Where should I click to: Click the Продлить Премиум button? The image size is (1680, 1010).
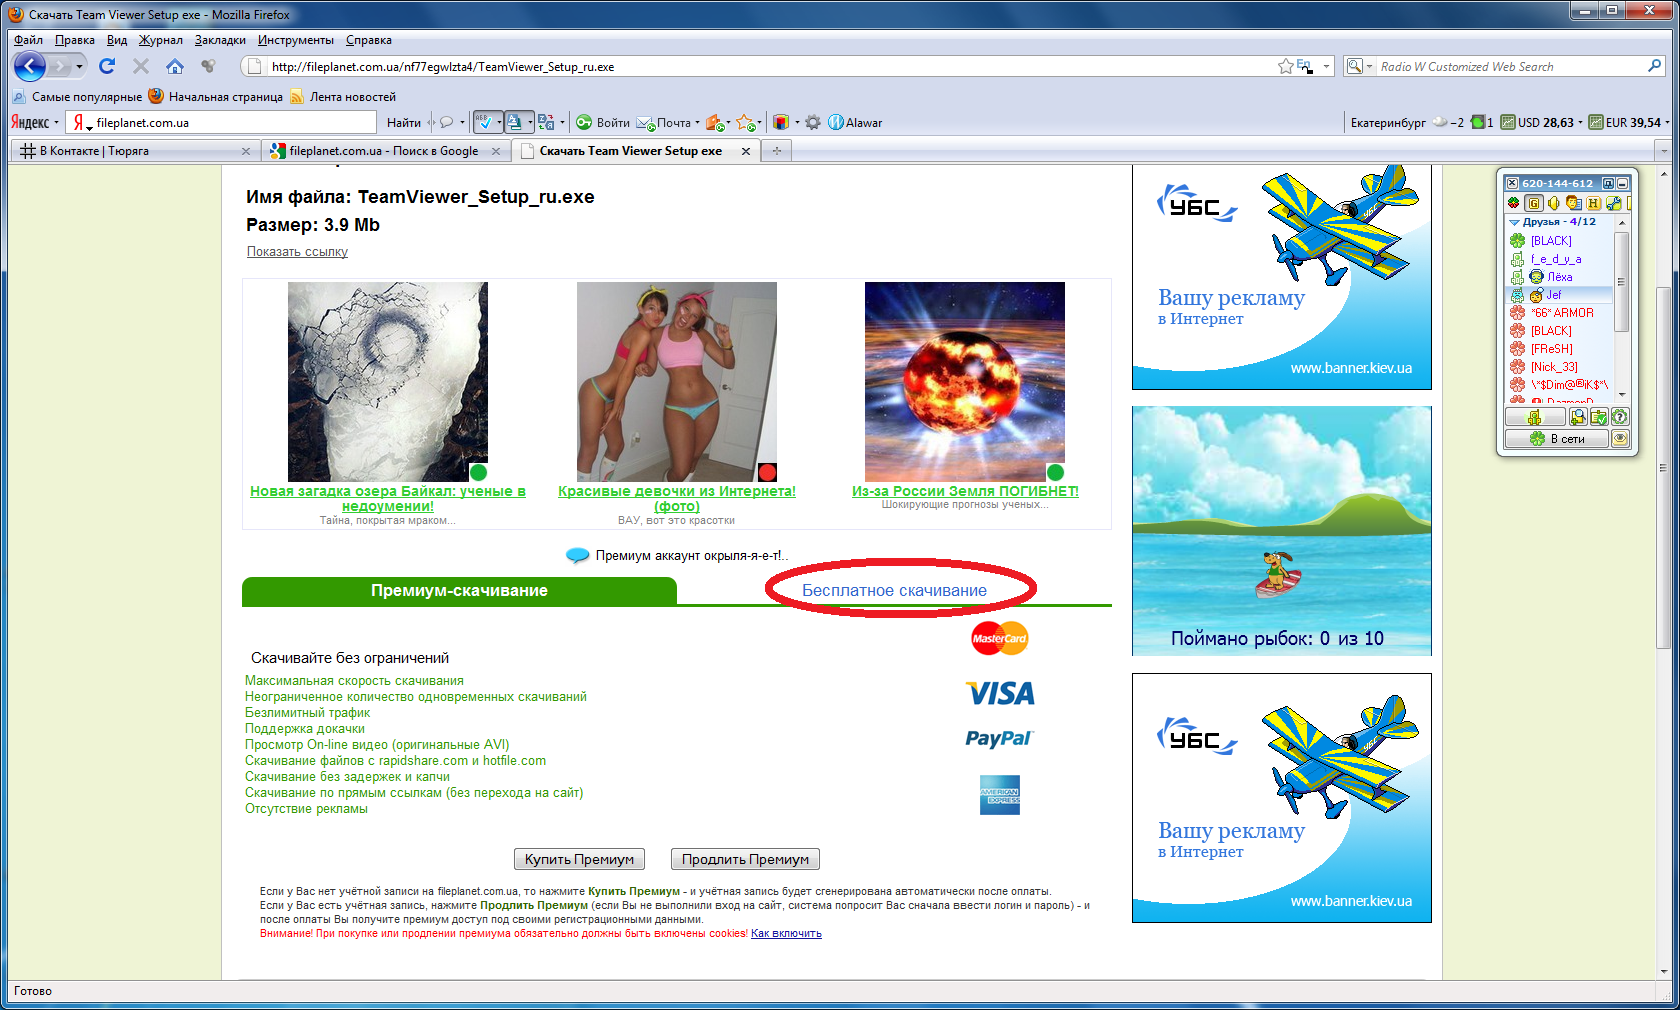pos(745,859)
